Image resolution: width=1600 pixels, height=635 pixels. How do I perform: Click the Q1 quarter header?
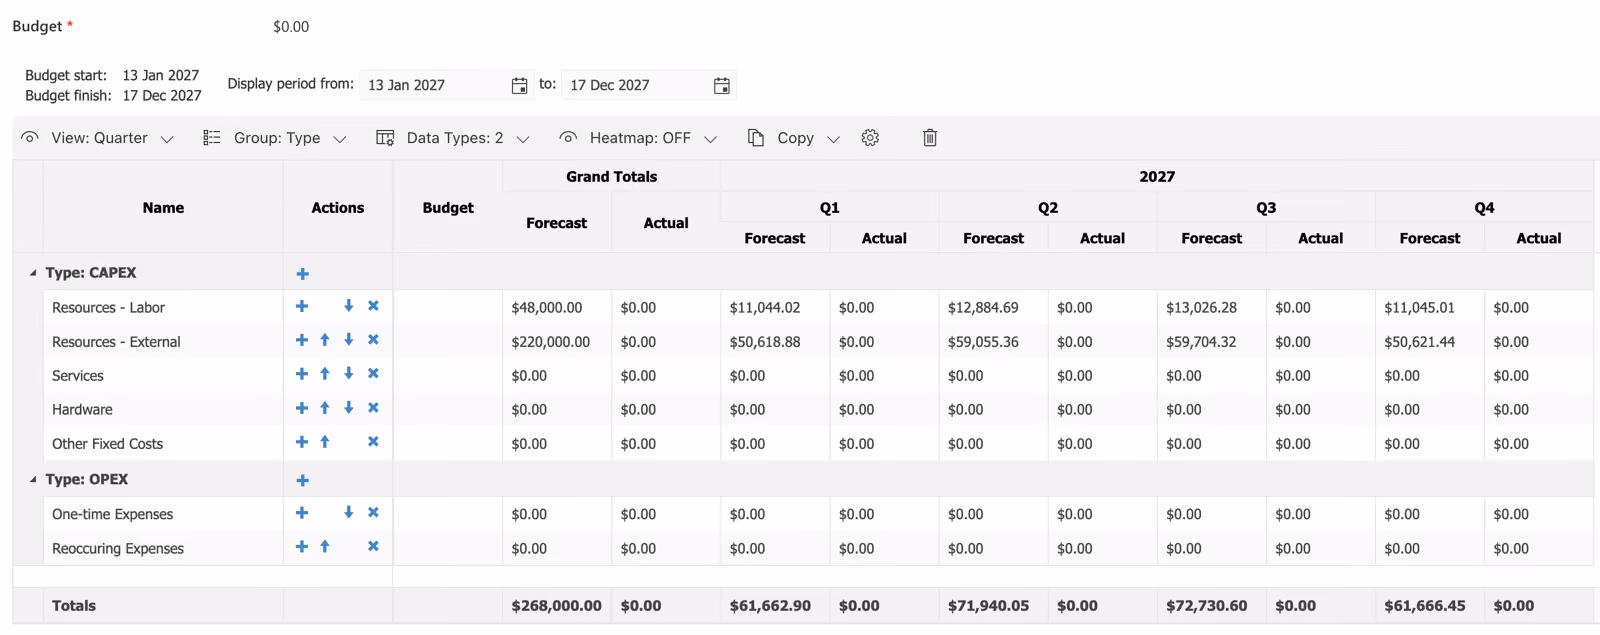click(829, 208)
